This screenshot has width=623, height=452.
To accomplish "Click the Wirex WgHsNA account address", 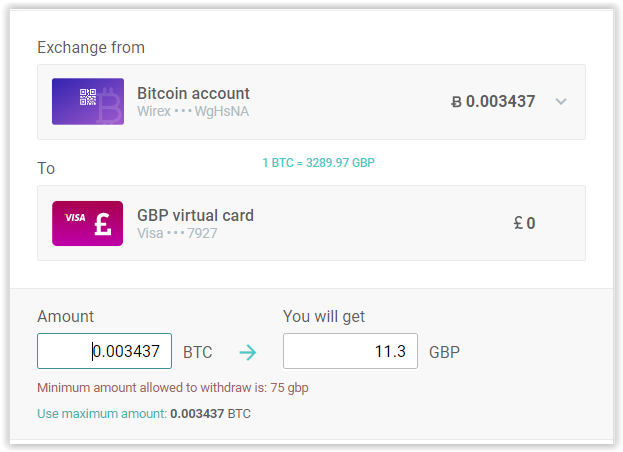I will coord(193,112).
